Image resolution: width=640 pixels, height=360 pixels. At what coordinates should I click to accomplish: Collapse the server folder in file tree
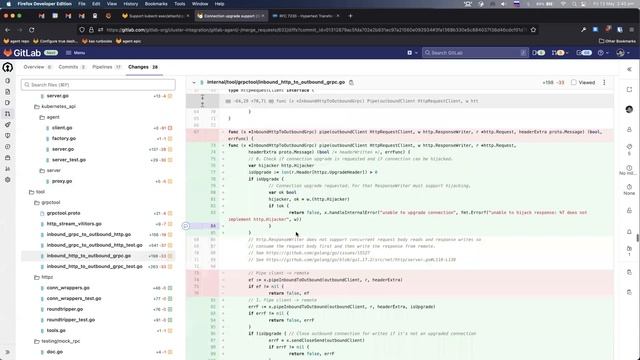(x=50, y=170)
